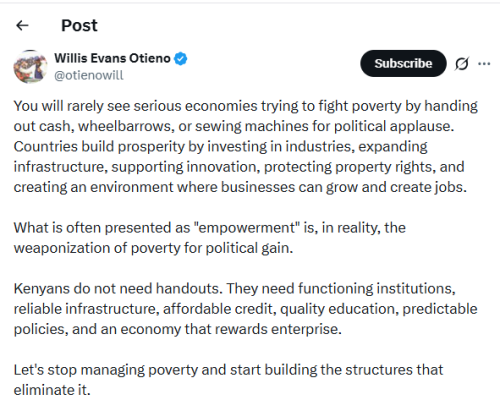The width and height of the screenshot is (500, 400).
Task: Open the three-dot more options menu
Action: pyautogui.click(x=484, y=63)
